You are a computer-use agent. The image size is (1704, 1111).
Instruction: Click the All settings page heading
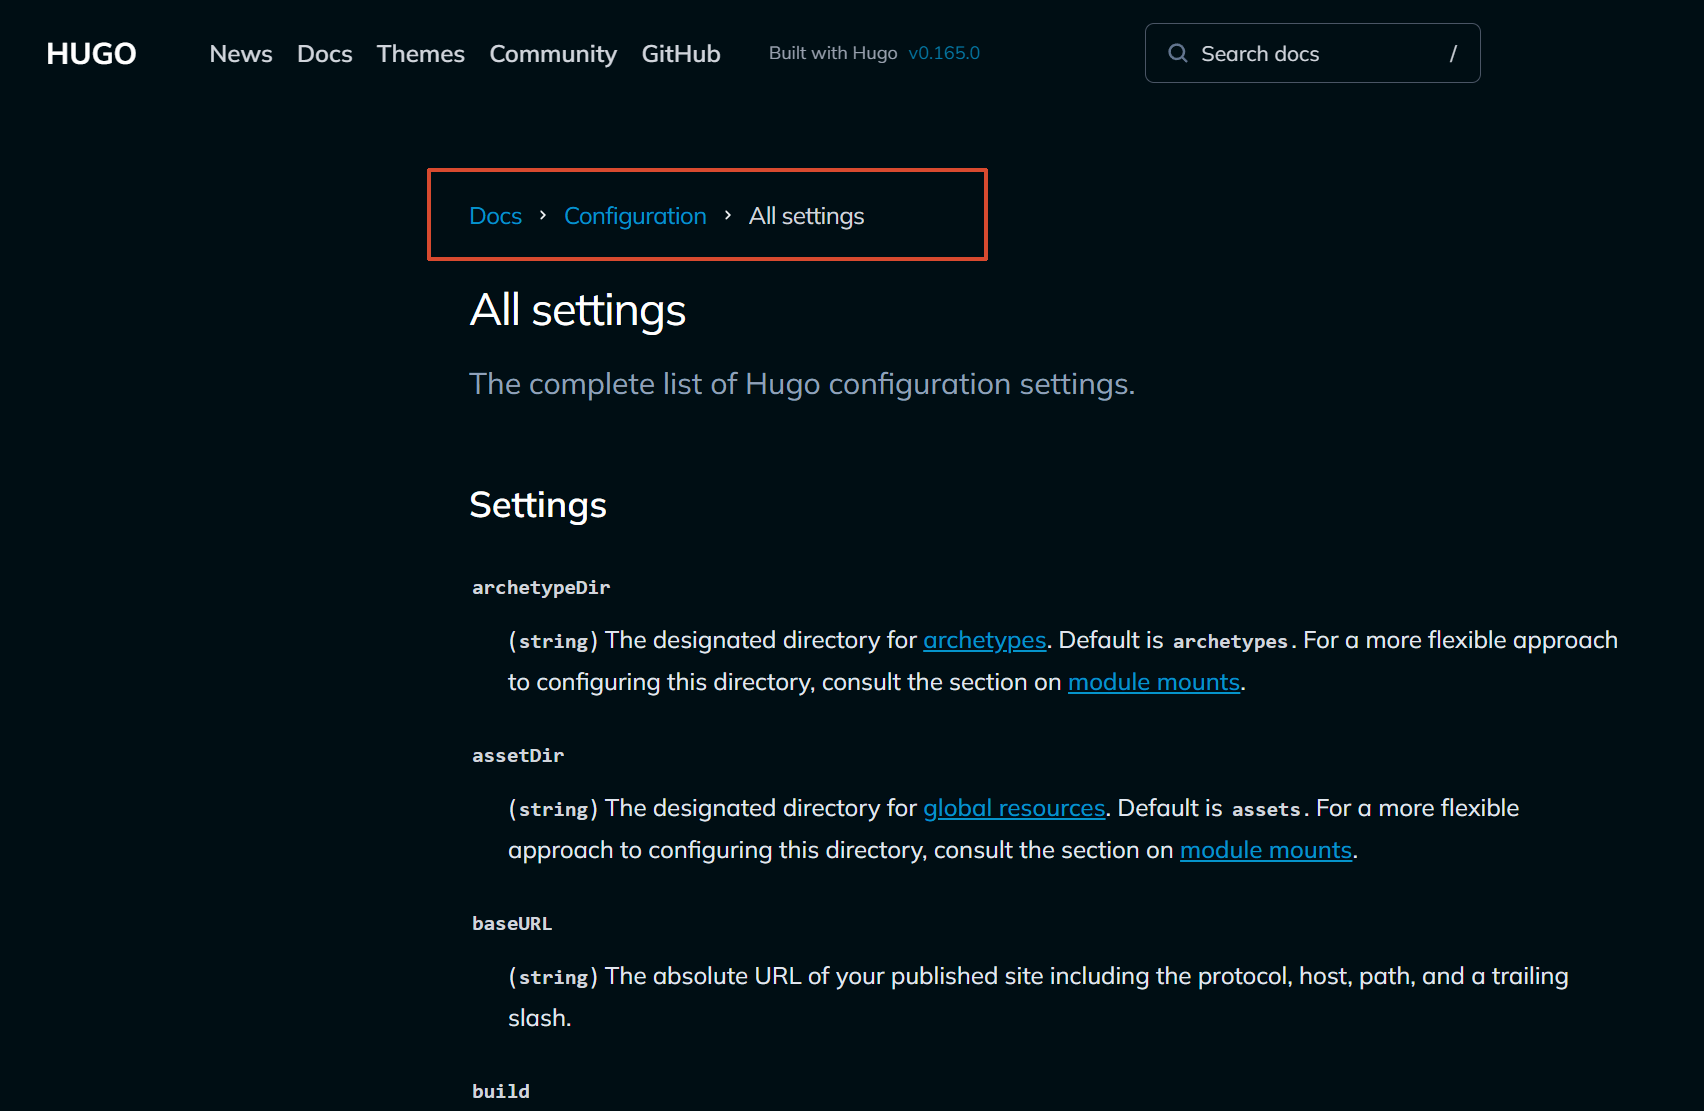(578, 310)
